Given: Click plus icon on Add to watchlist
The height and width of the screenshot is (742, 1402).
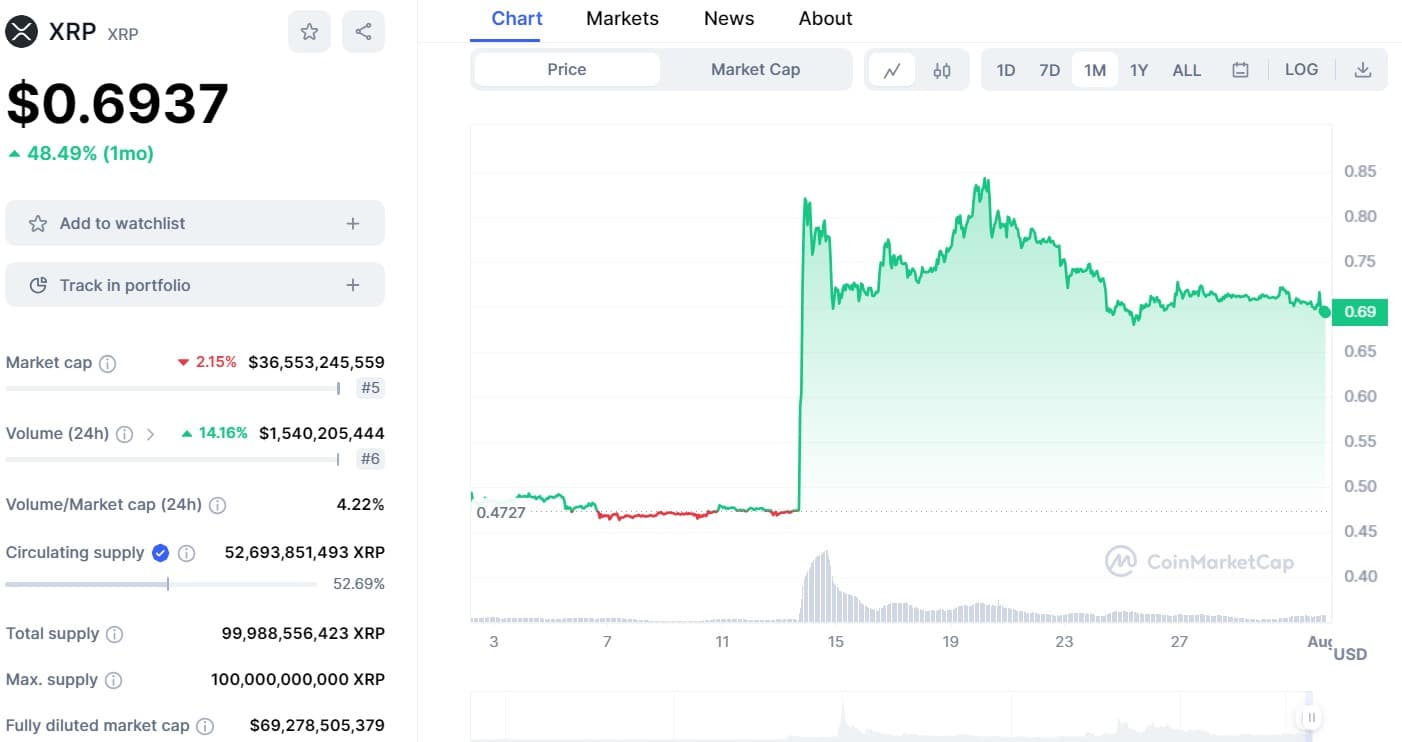Looking at the screenshot, I should 352,224.
